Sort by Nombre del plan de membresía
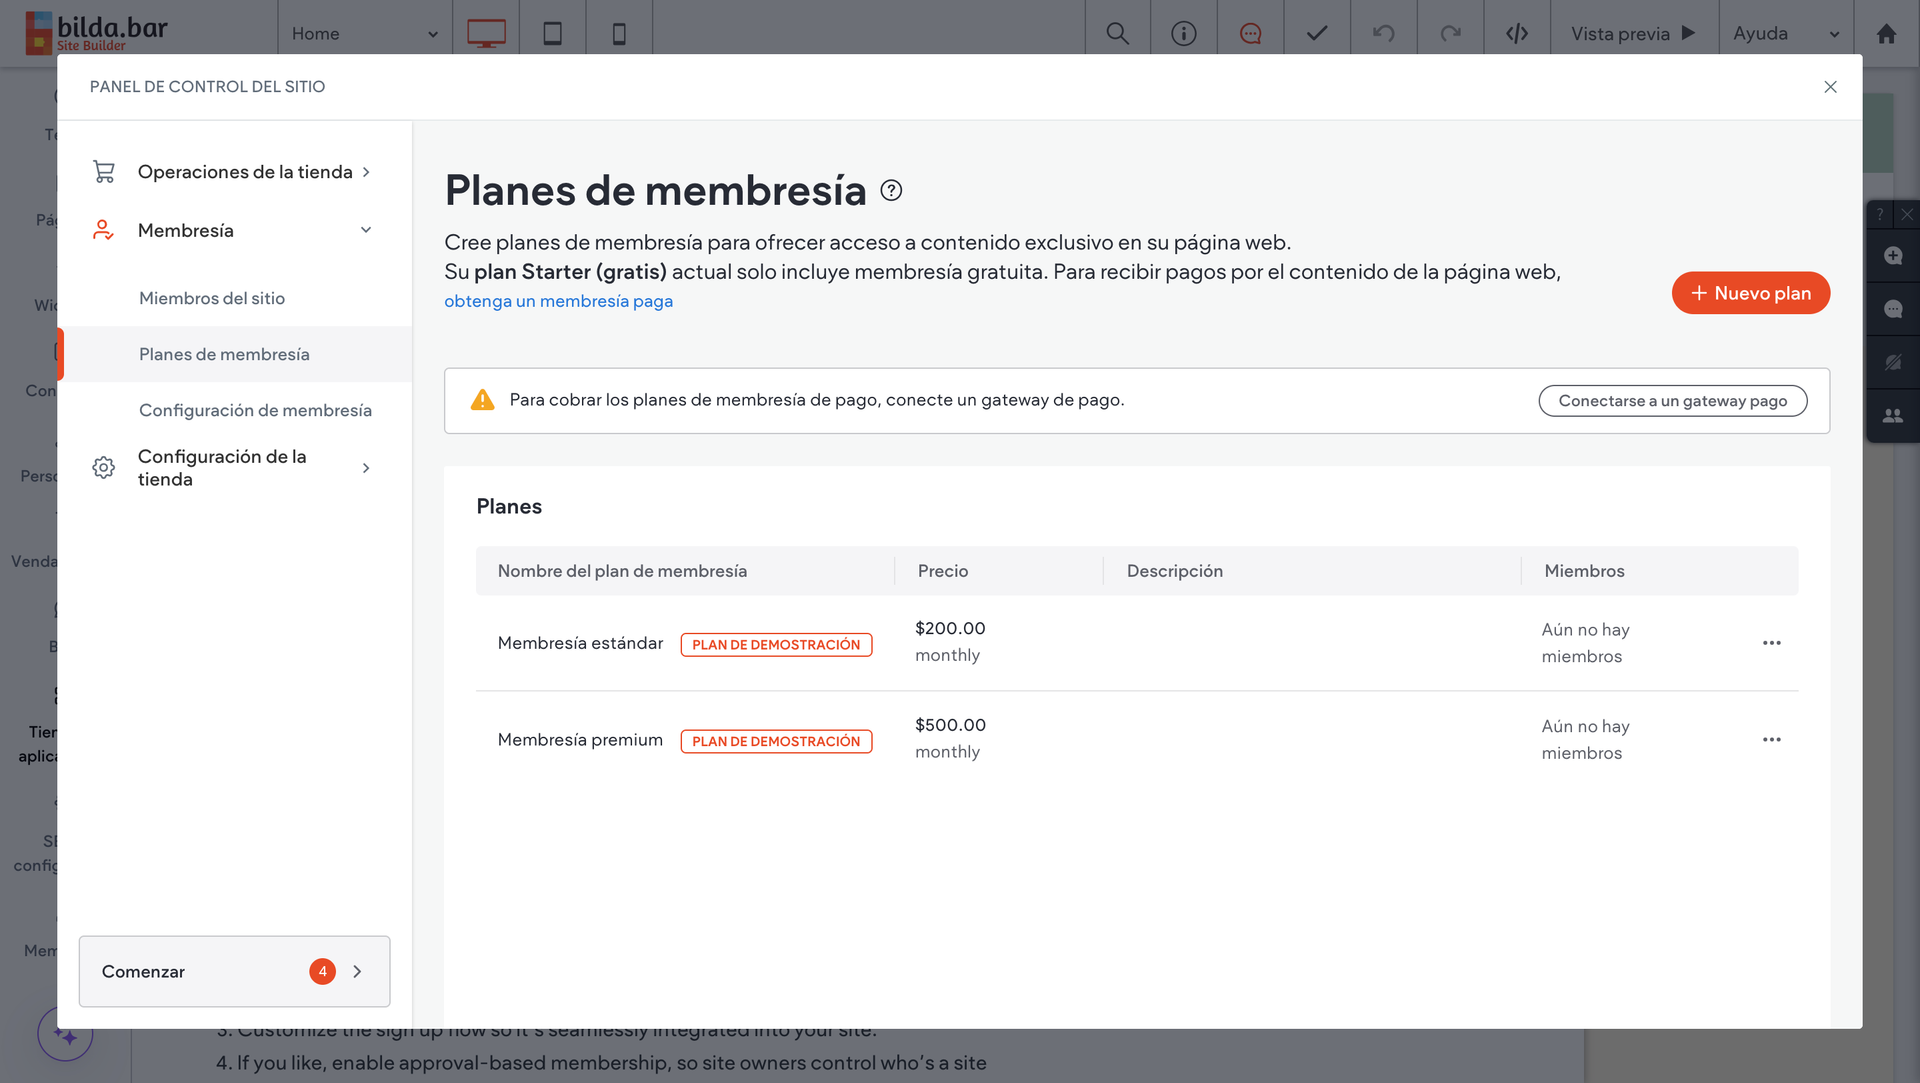The height and width of the screenshot is (1083, 1920). click(x=622, y=571)
